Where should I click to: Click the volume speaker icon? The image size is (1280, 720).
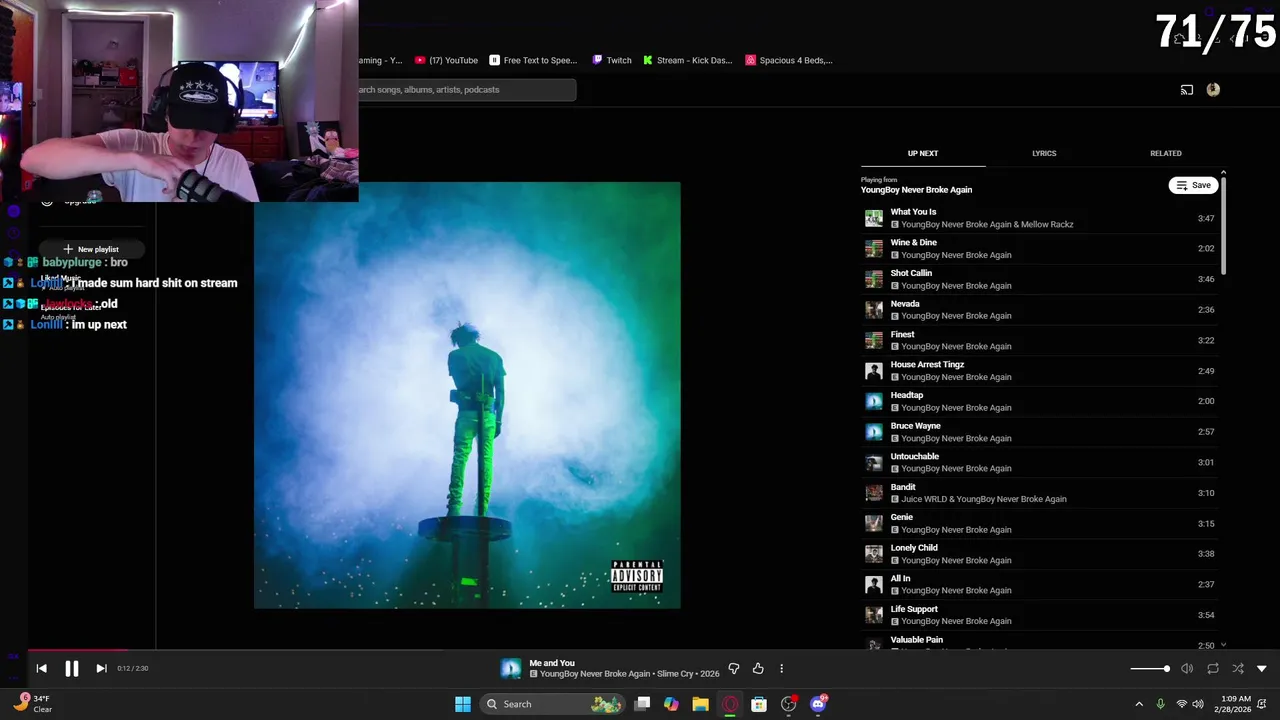click(x=1187, y=668)
